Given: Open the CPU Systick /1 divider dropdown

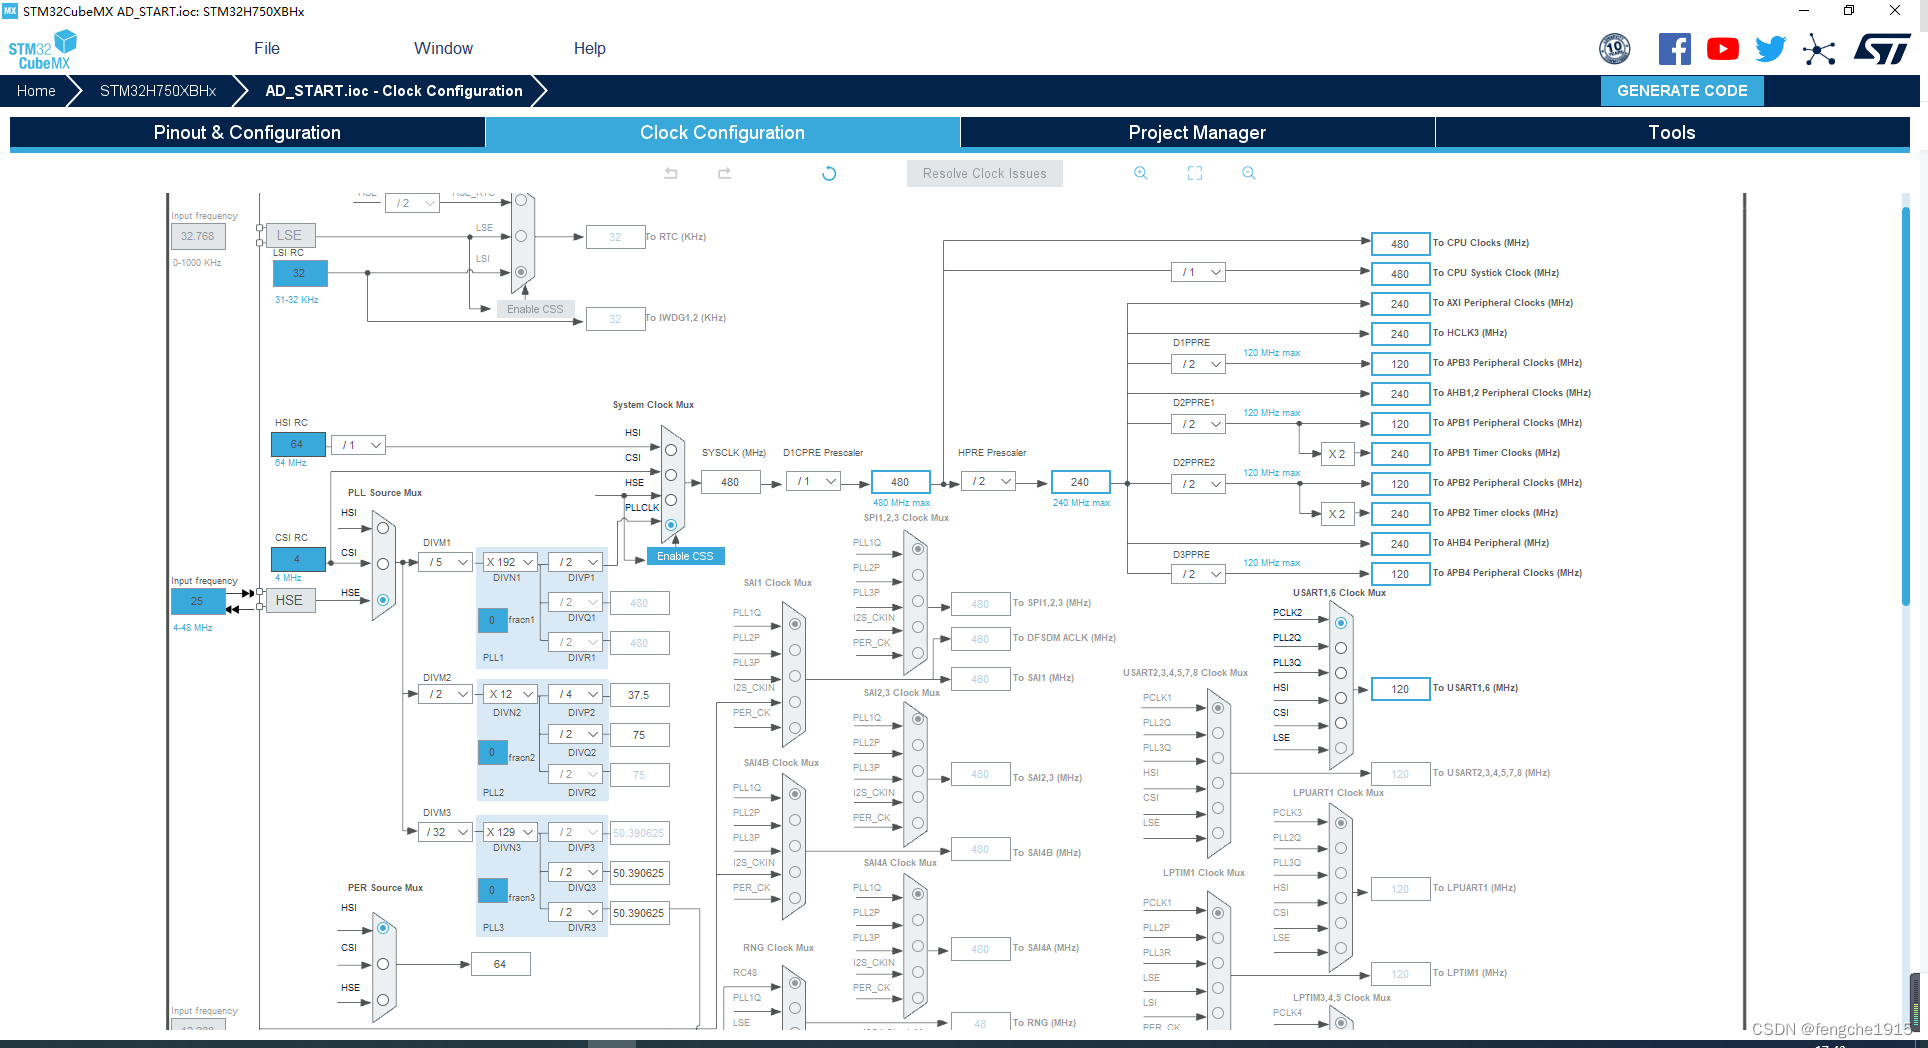Looking at the screenshot, I should click(x=1198, y=272).
